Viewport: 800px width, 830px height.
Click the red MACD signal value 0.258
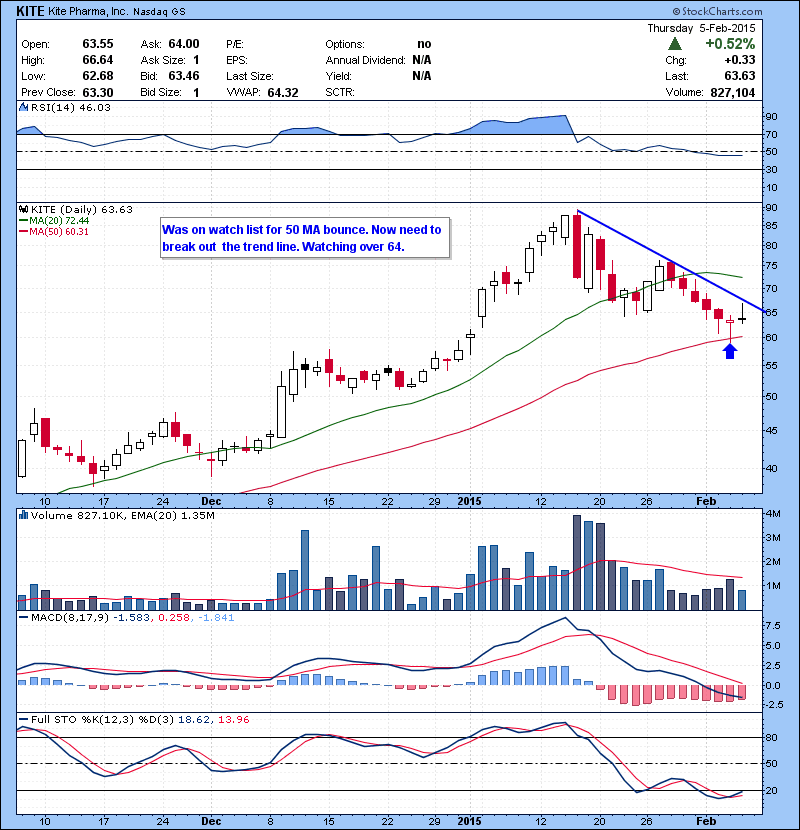coord(174,617)
